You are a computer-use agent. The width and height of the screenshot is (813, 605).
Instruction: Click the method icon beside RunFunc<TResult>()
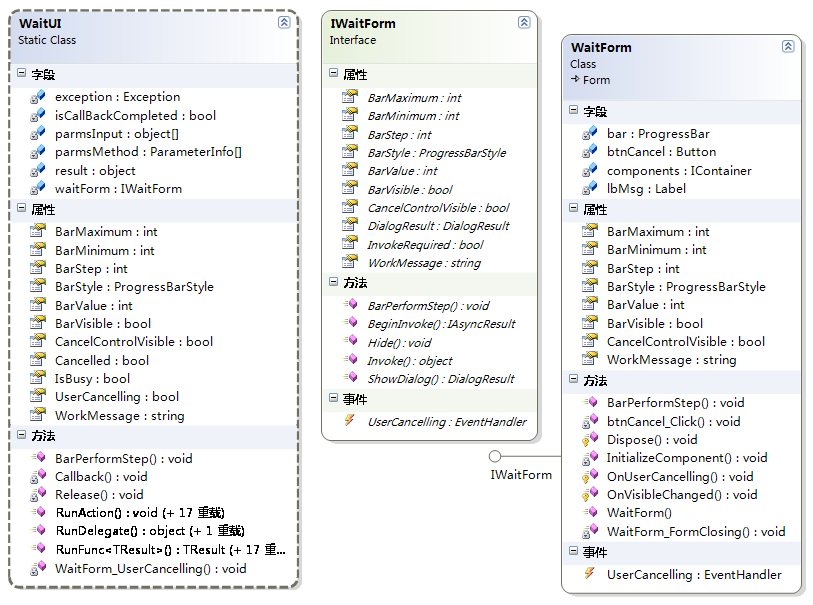pos(38,549)
